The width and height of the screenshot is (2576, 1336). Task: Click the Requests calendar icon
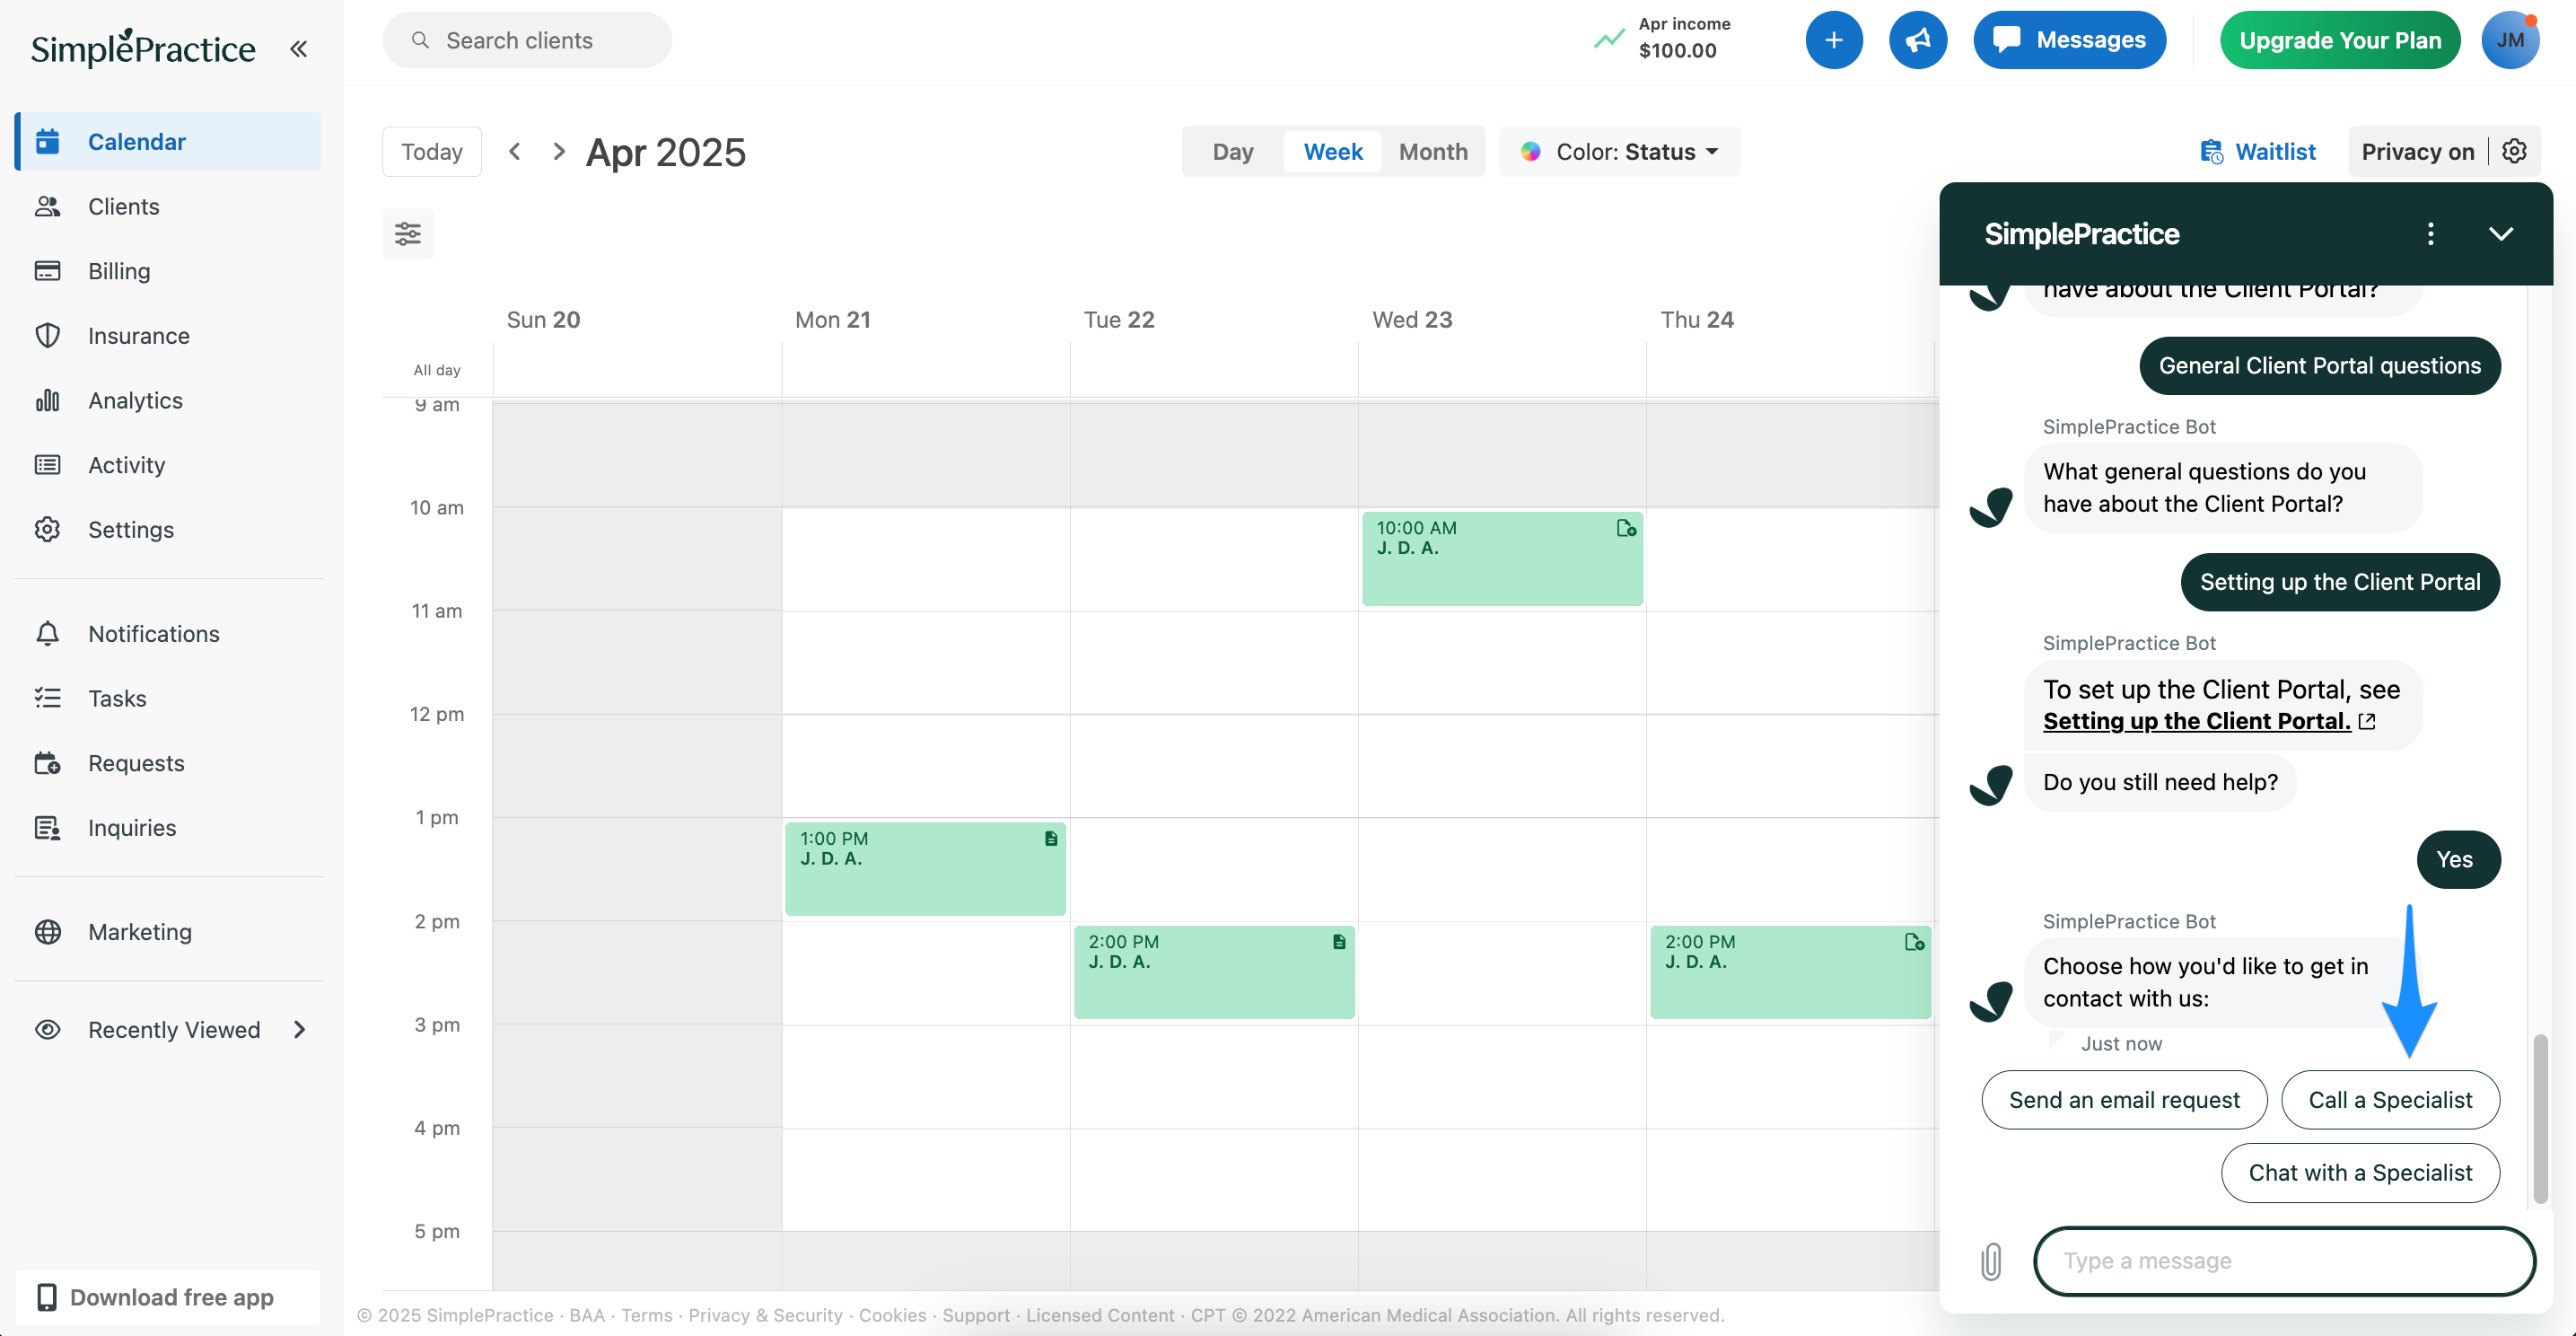click(47, 763)
